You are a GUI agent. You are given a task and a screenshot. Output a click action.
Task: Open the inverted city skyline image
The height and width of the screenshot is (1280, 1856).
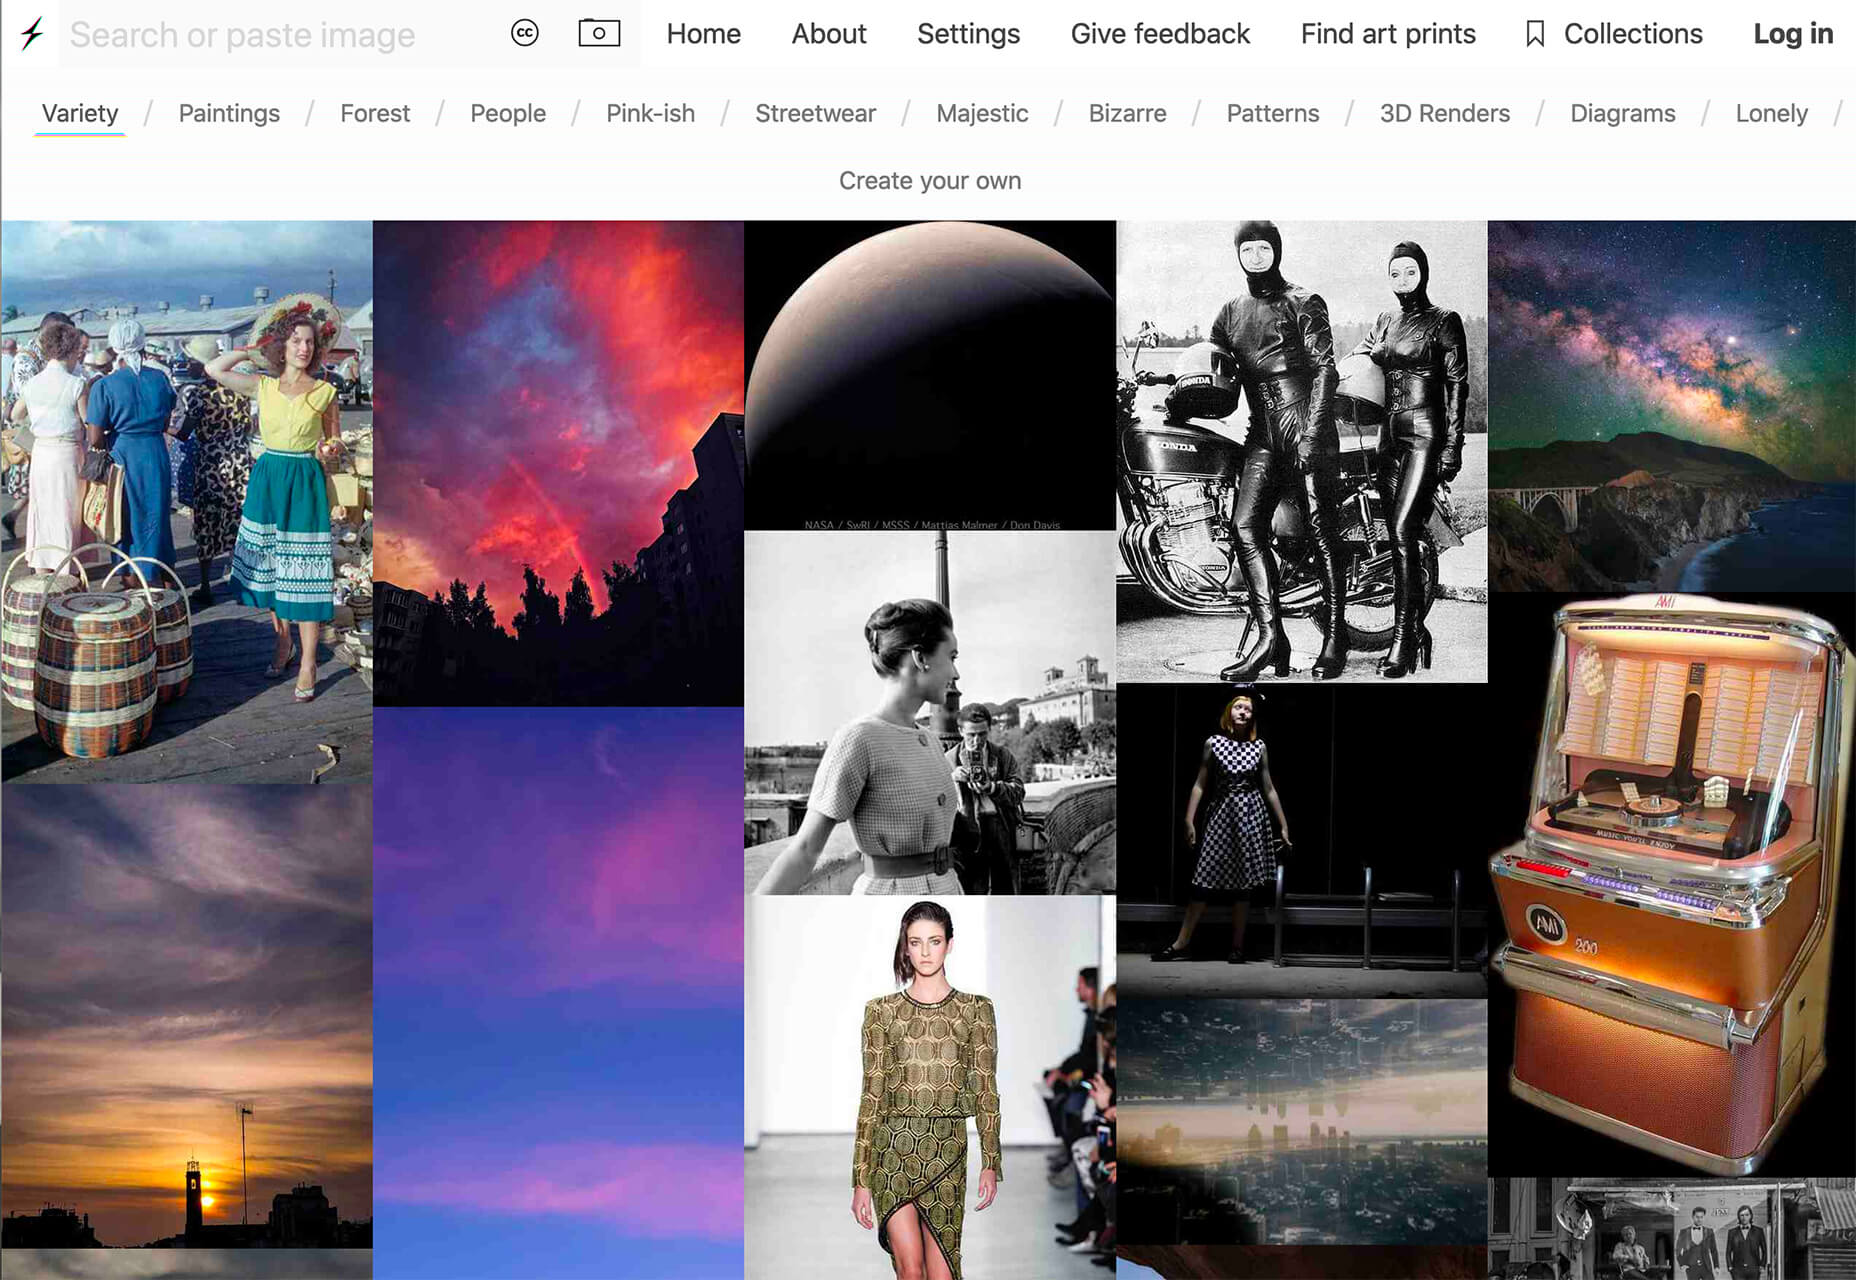tap(1302, 1121)
